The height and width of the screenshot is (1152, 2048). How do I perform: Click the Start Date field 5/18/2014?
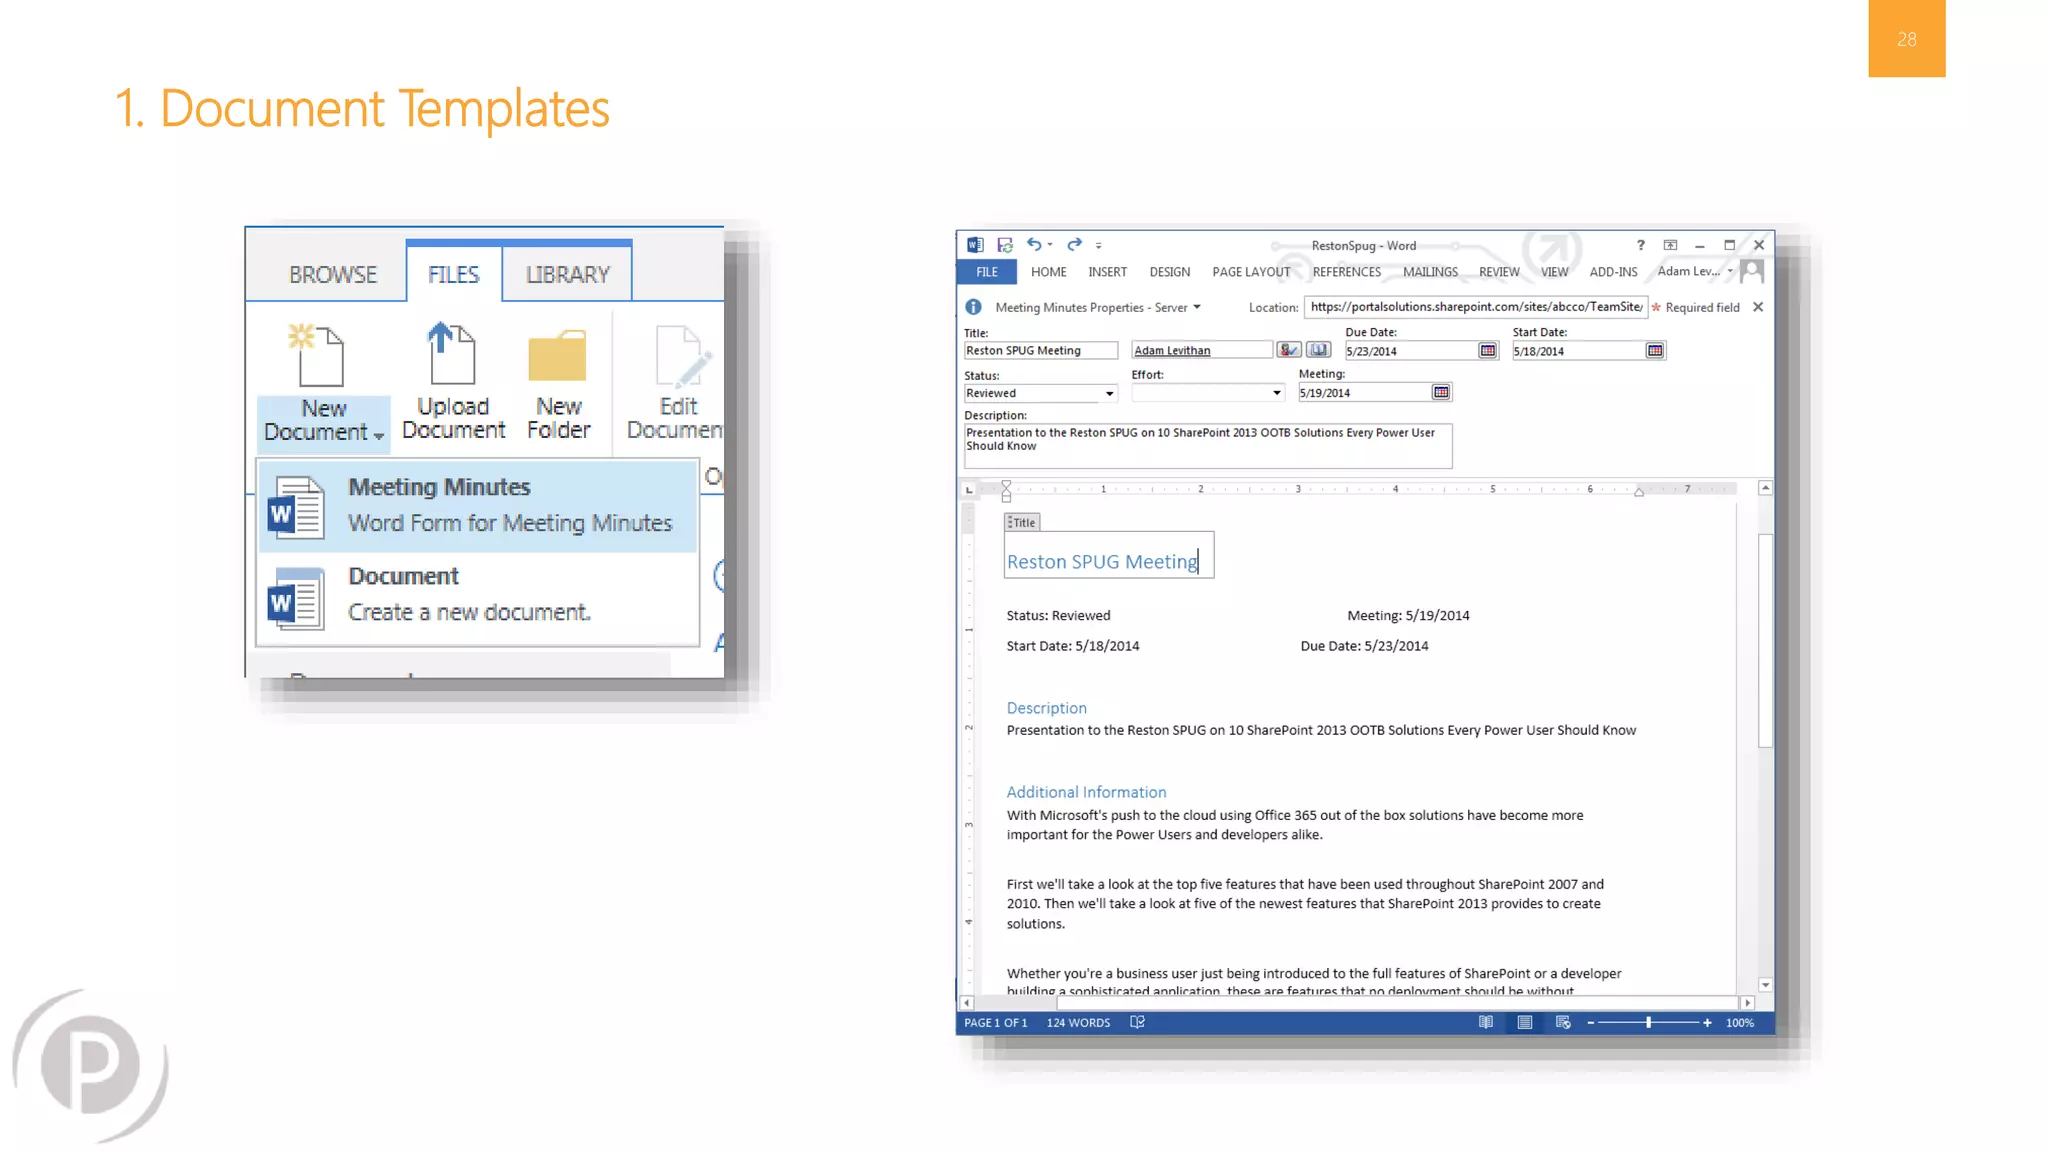1577,352
